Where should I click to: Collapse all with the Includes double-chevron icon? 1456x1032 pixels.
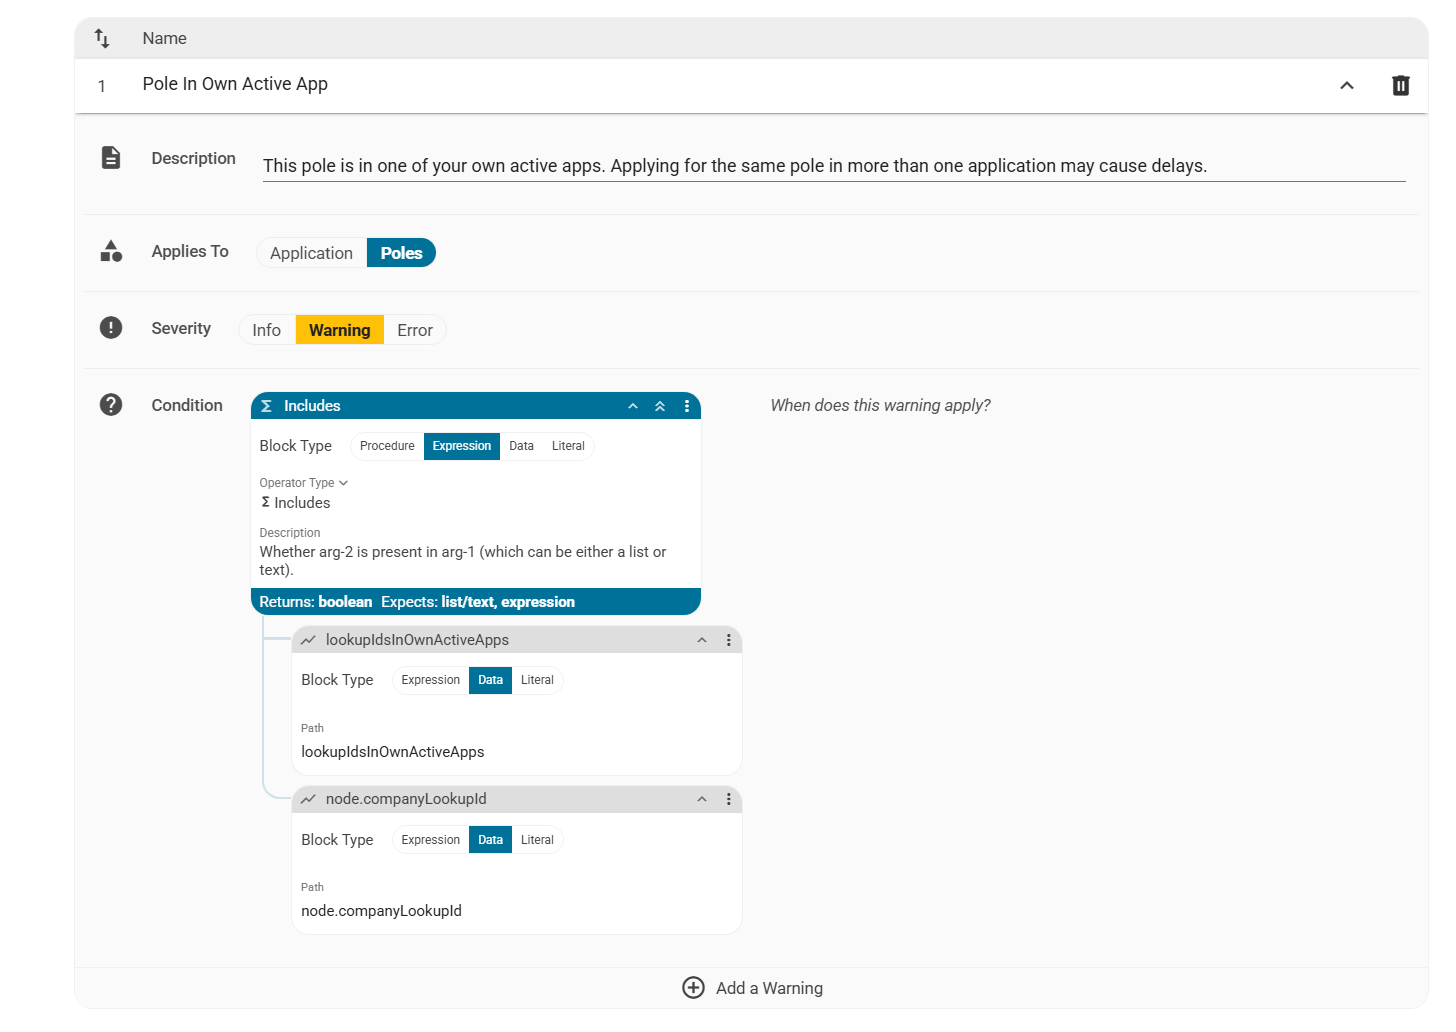coord(660,406)
